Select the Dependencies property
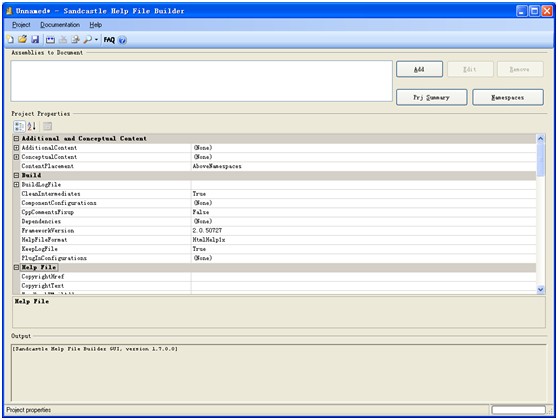Viewport: 558px width, 420px height. 41,221
